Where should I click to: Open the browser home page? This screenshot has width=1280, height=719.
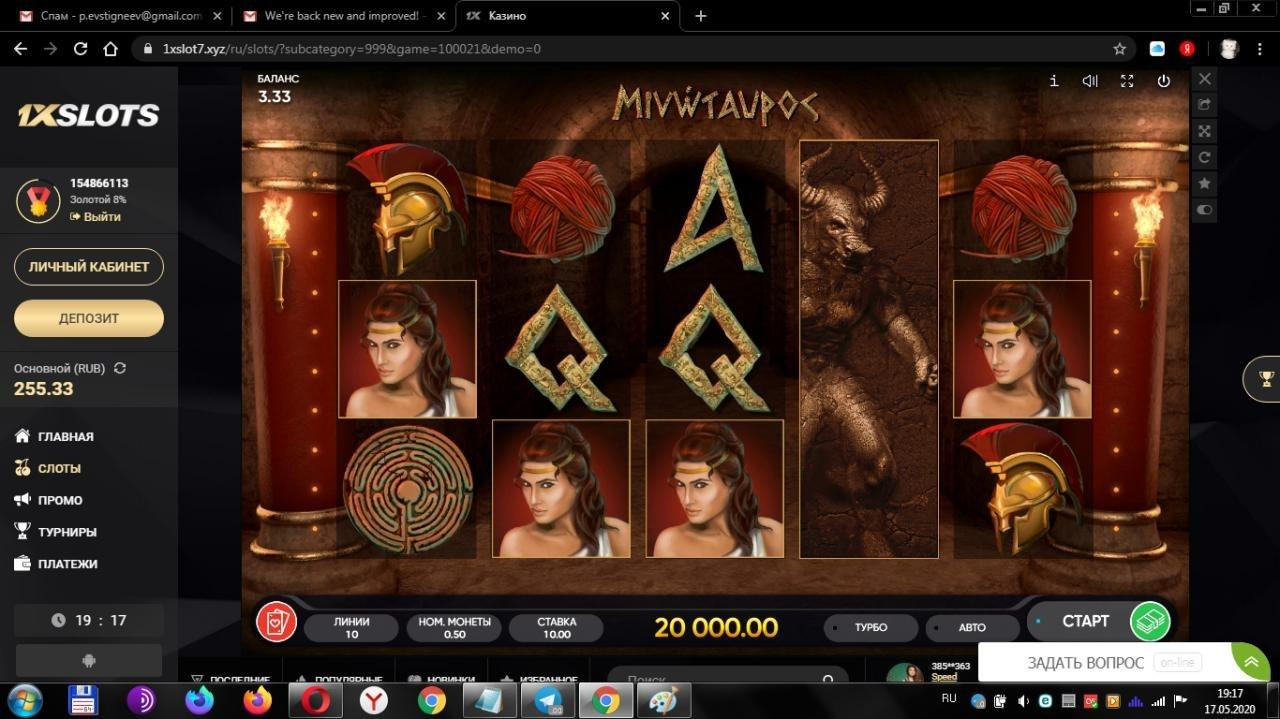(112, 48)
